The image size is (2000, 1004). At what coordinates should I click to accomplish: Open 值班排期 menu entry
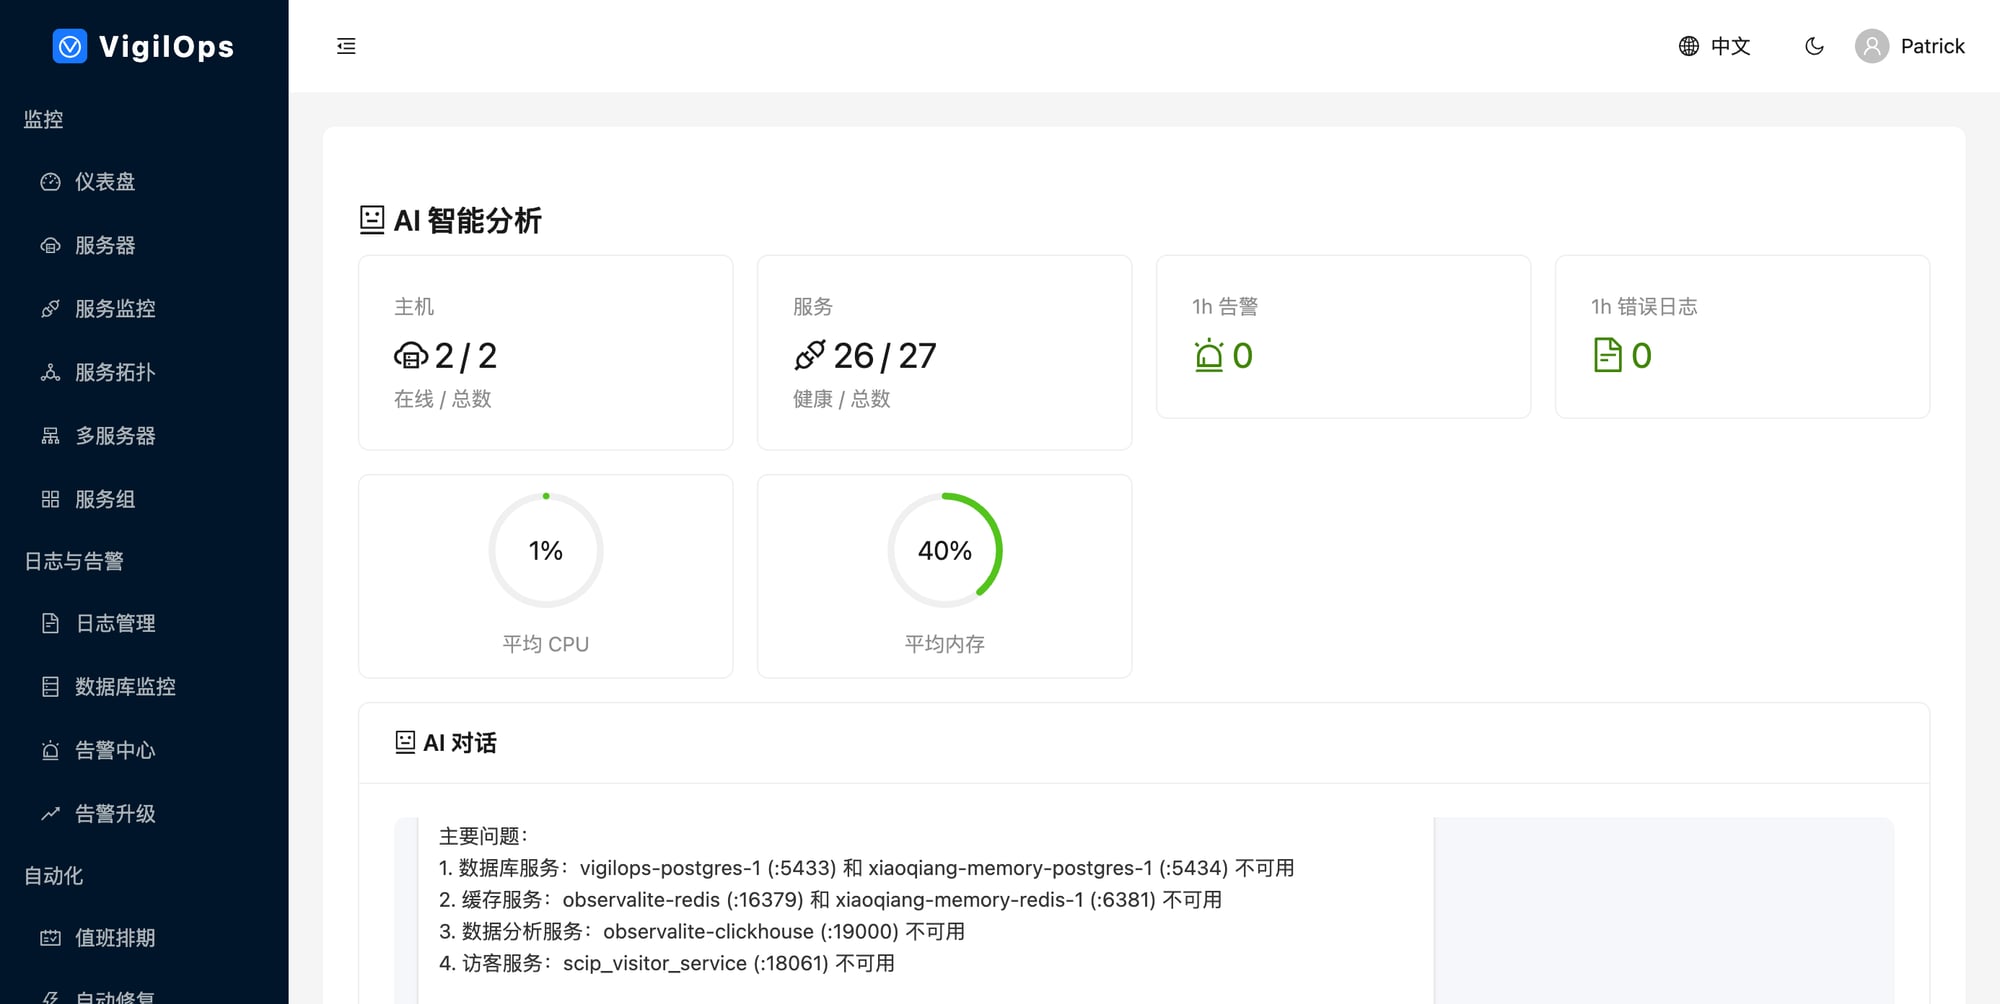pos(144,938)
